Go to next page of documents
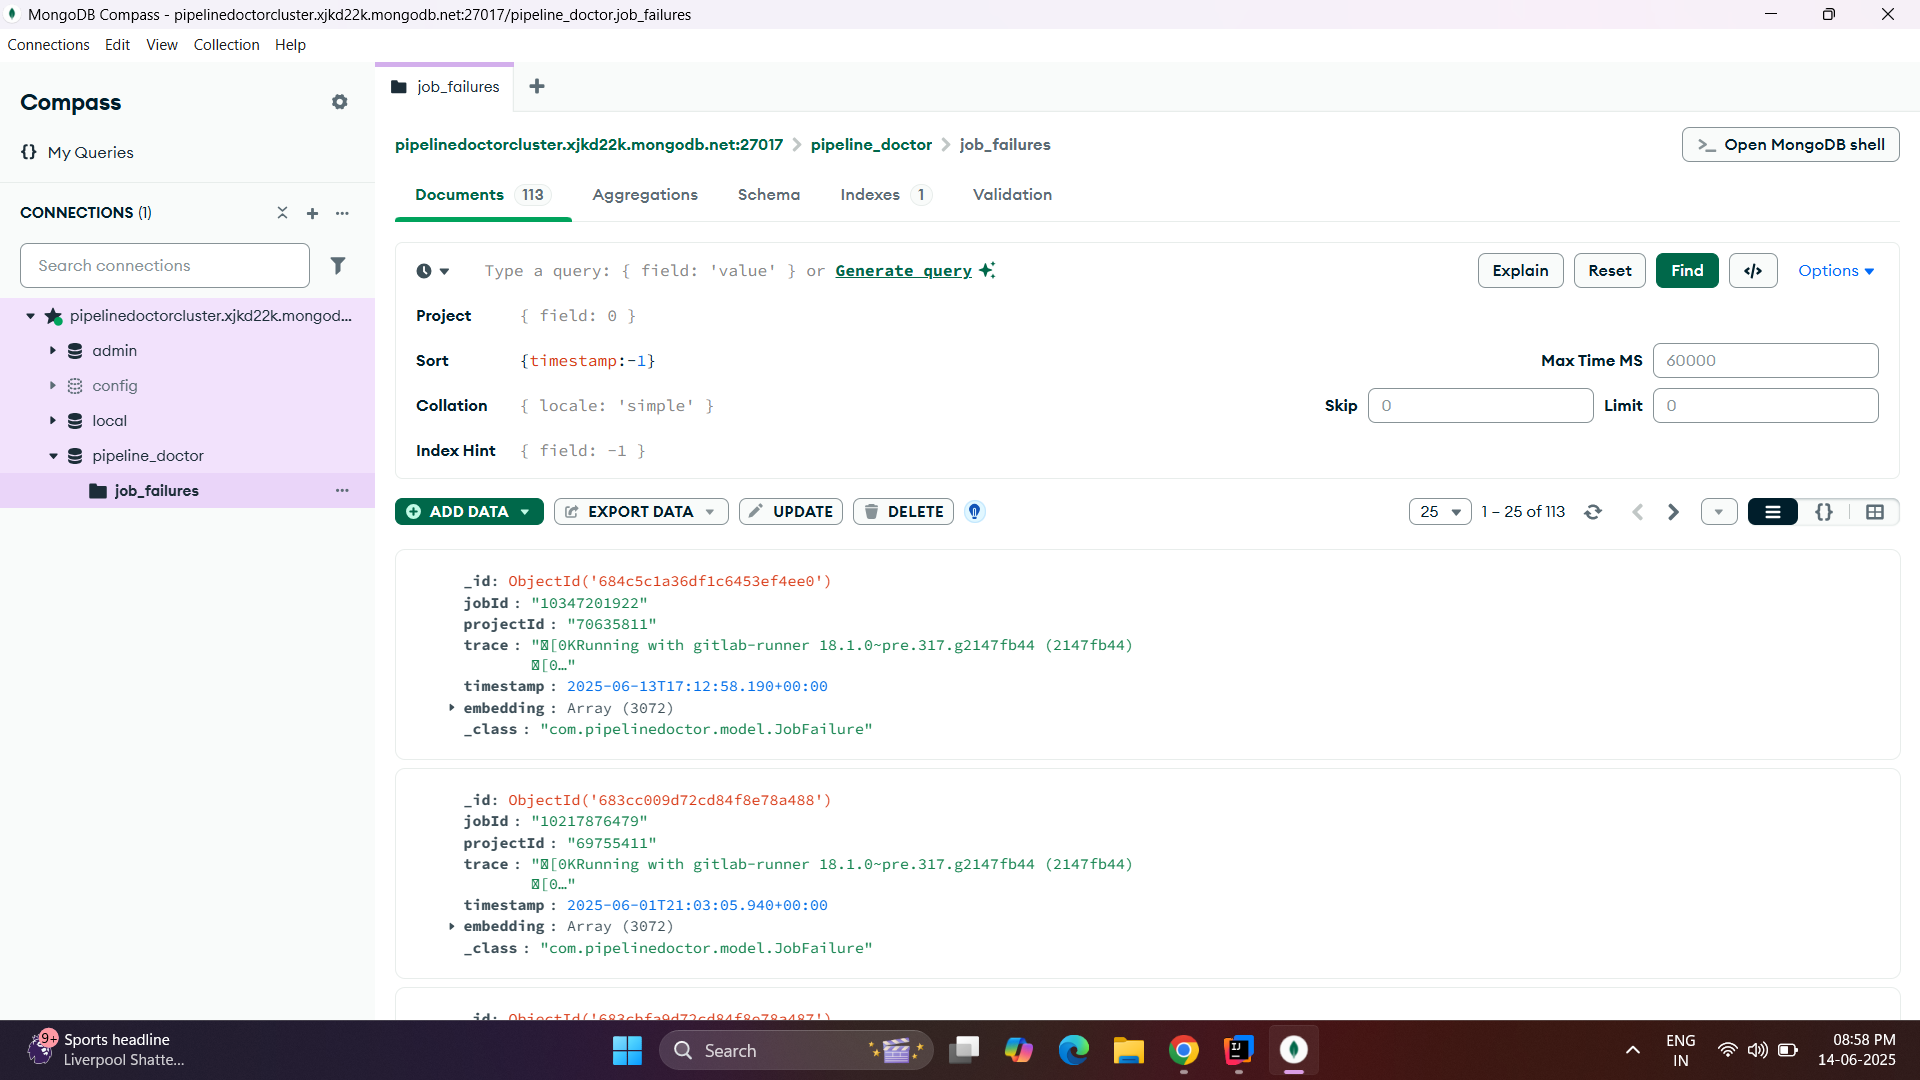This screenshot has height=1080, width=1920. pos(1673,512)
